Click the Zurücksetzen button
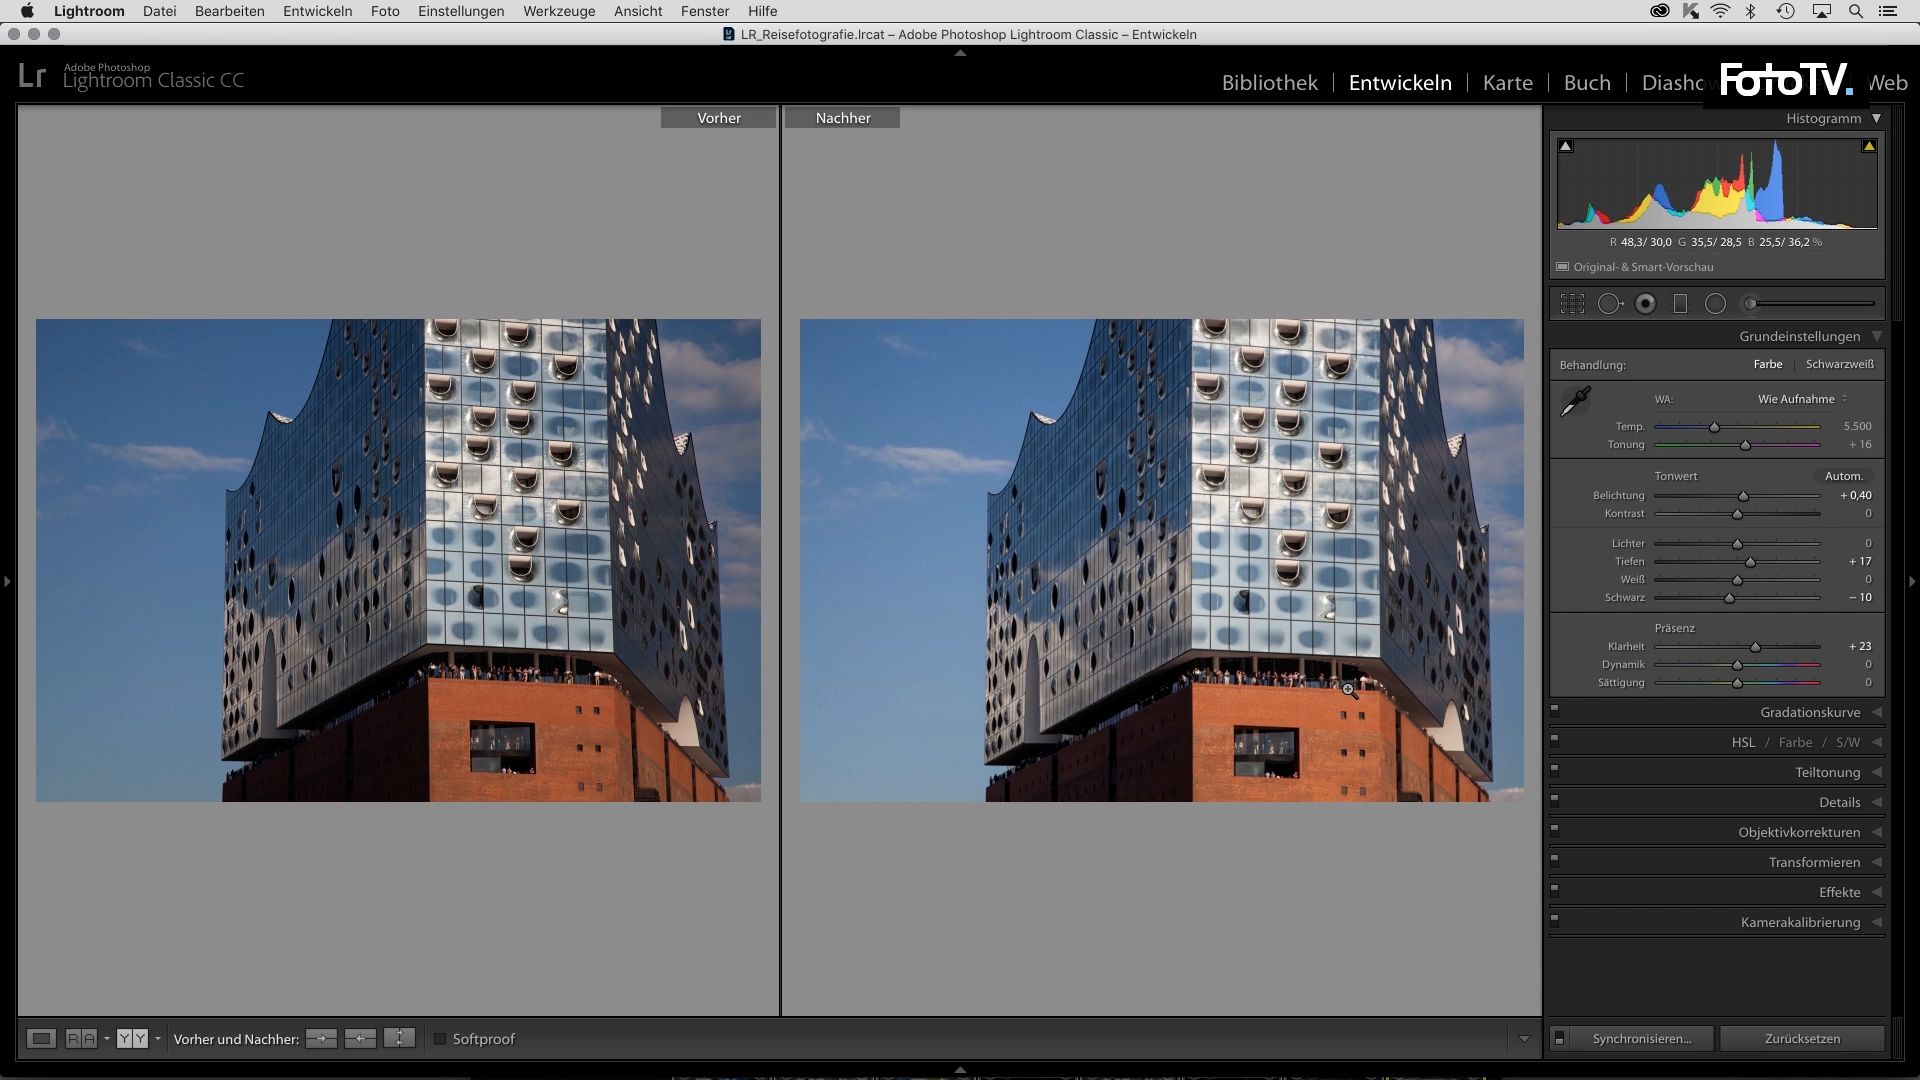1920x1080 pixels. [1802, 1039]
